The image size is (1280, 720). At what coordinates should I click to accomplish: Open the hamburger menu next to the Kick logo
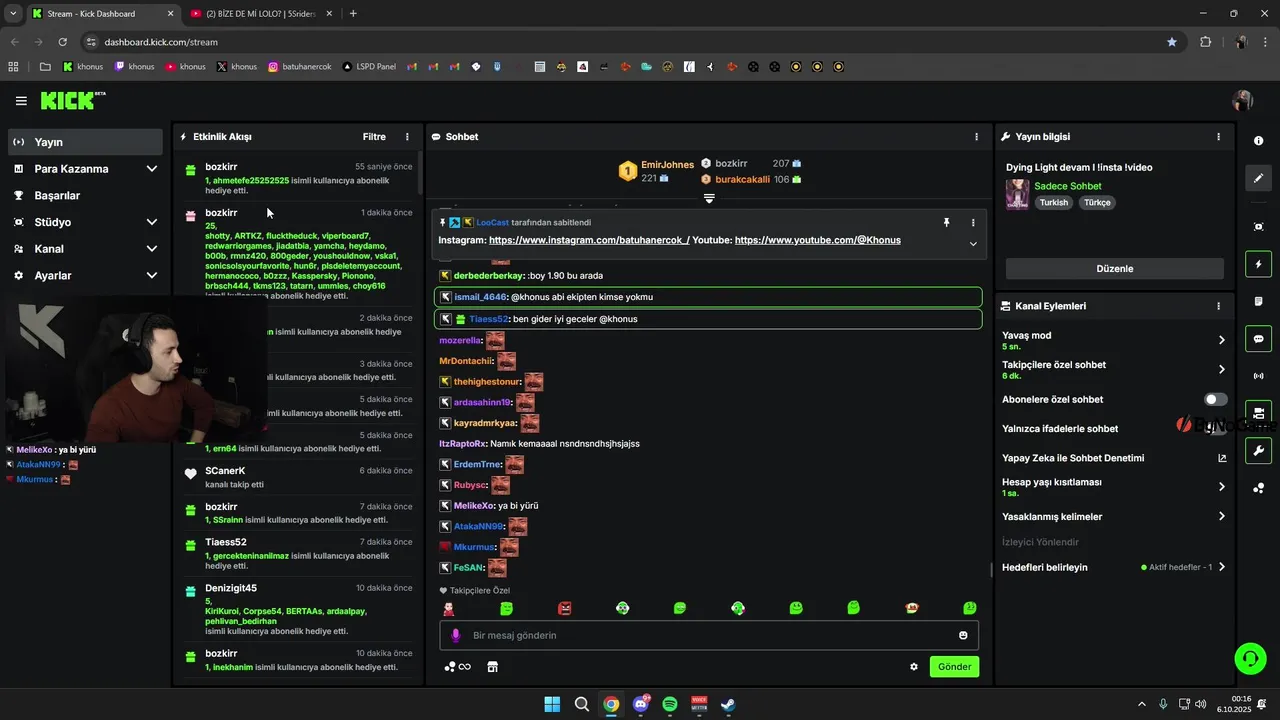[x=21, y=101]
